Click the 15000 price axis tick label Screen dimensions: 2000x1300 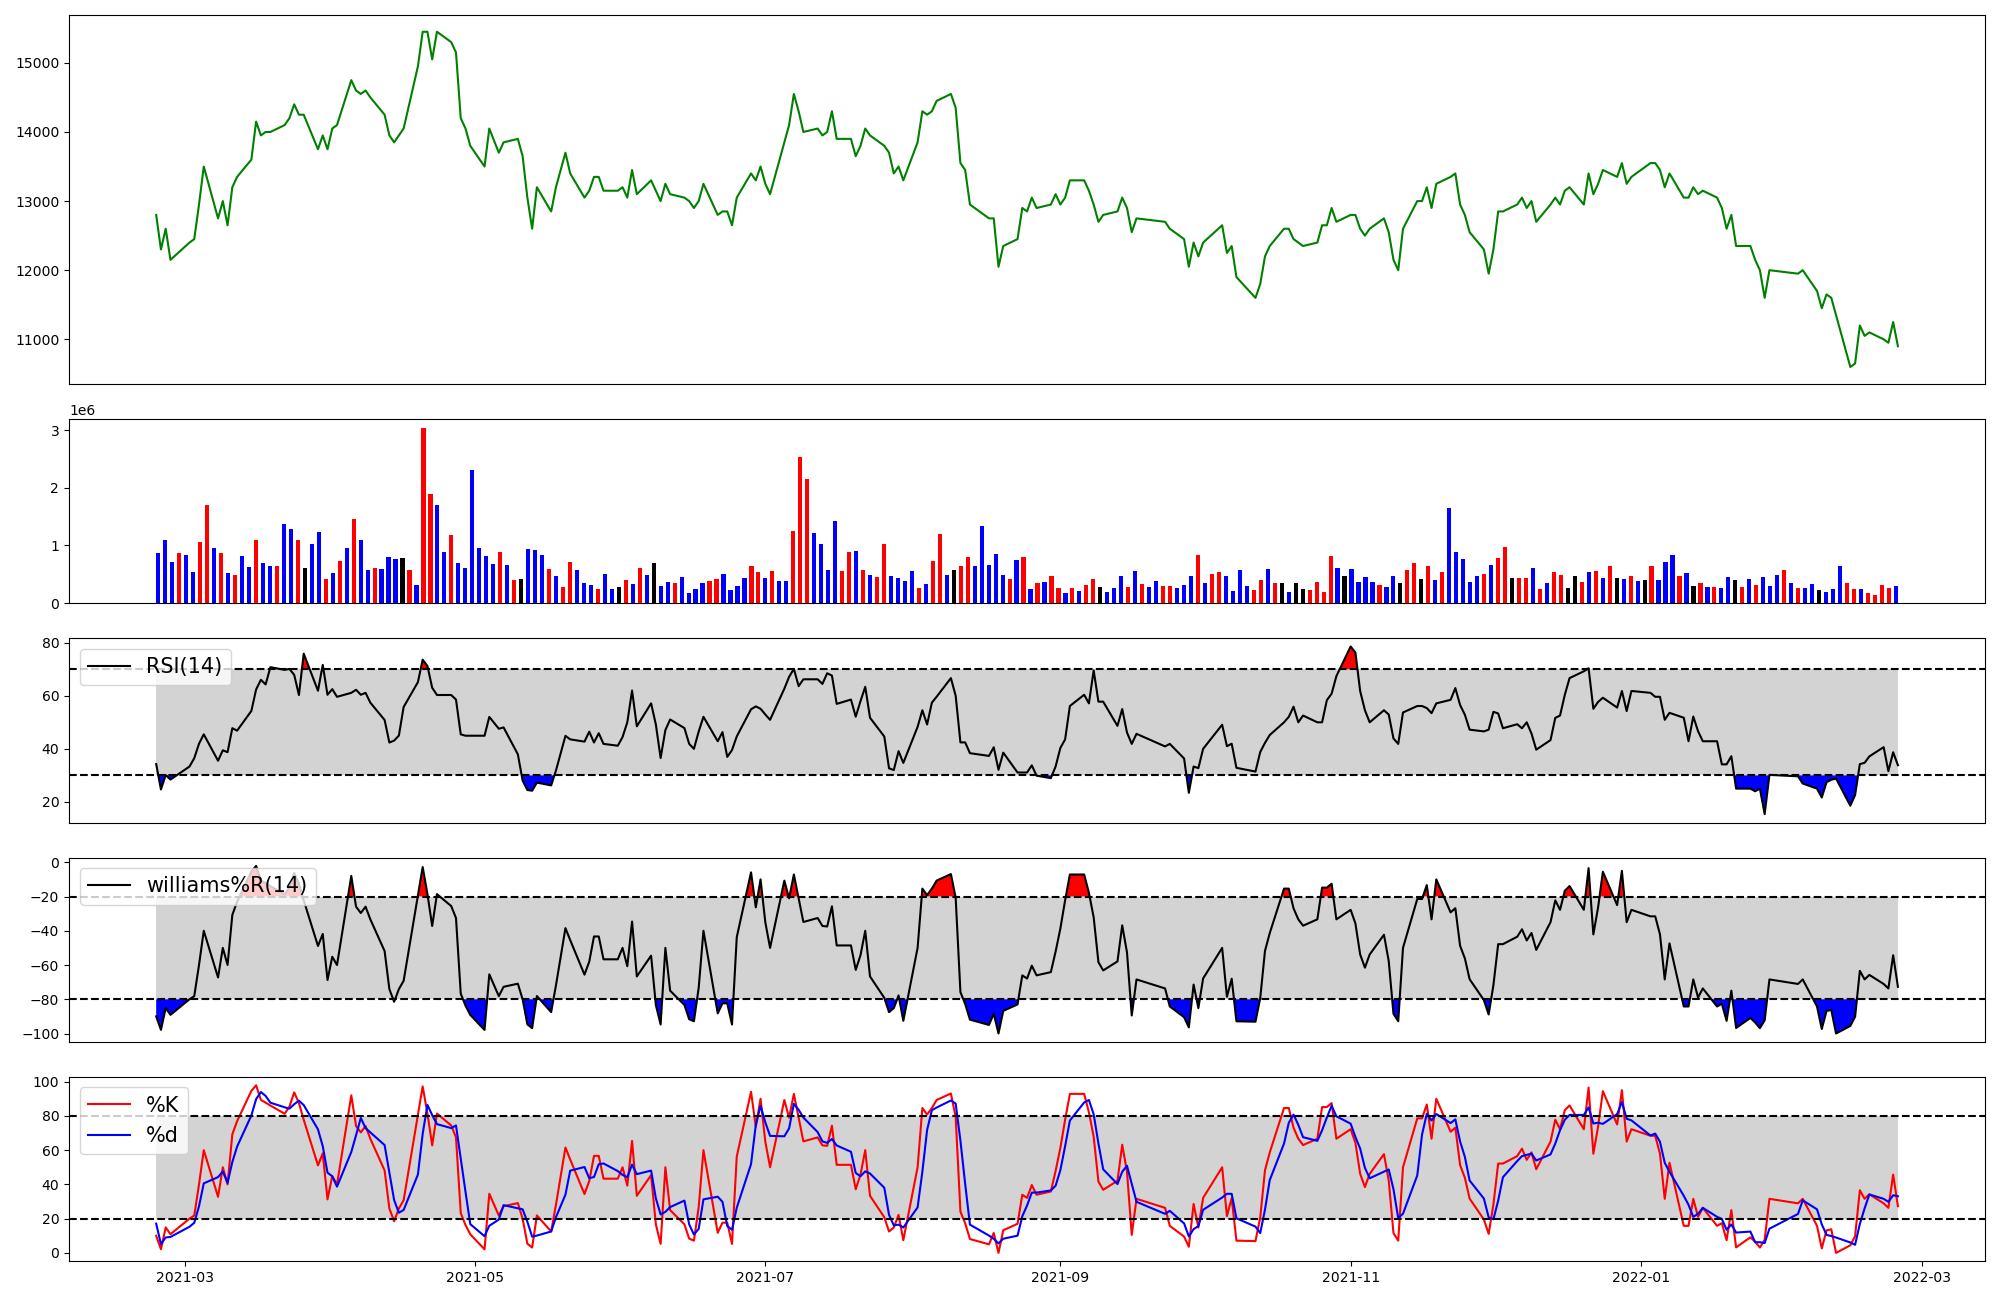[38, 63]
